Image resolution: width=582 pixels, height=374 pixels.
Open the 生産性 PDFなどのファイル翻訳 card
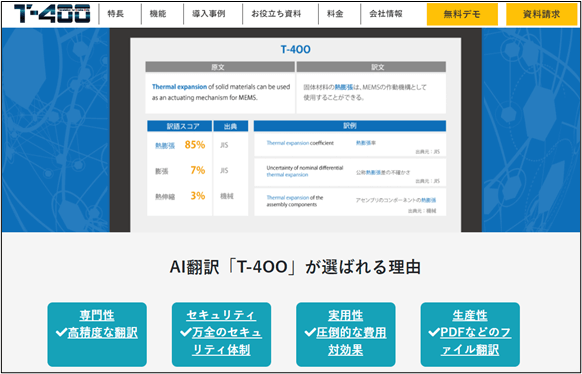(470, 334)
